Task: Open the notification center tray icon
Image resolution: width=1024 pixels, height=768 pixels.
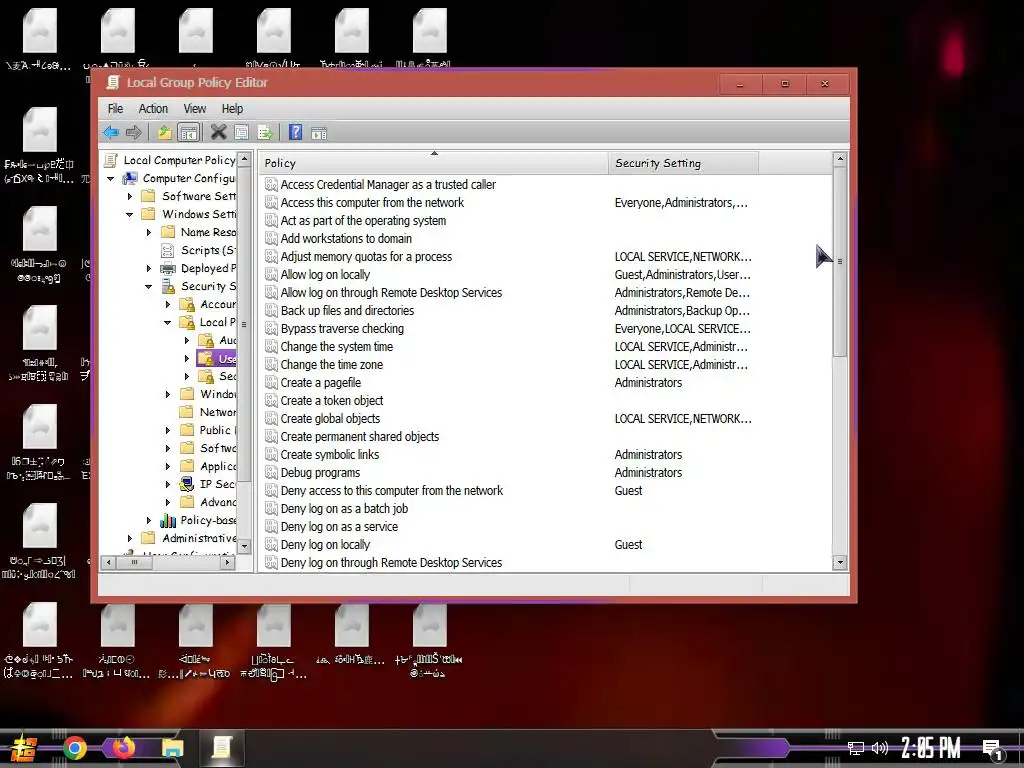Action: point(993,749)
